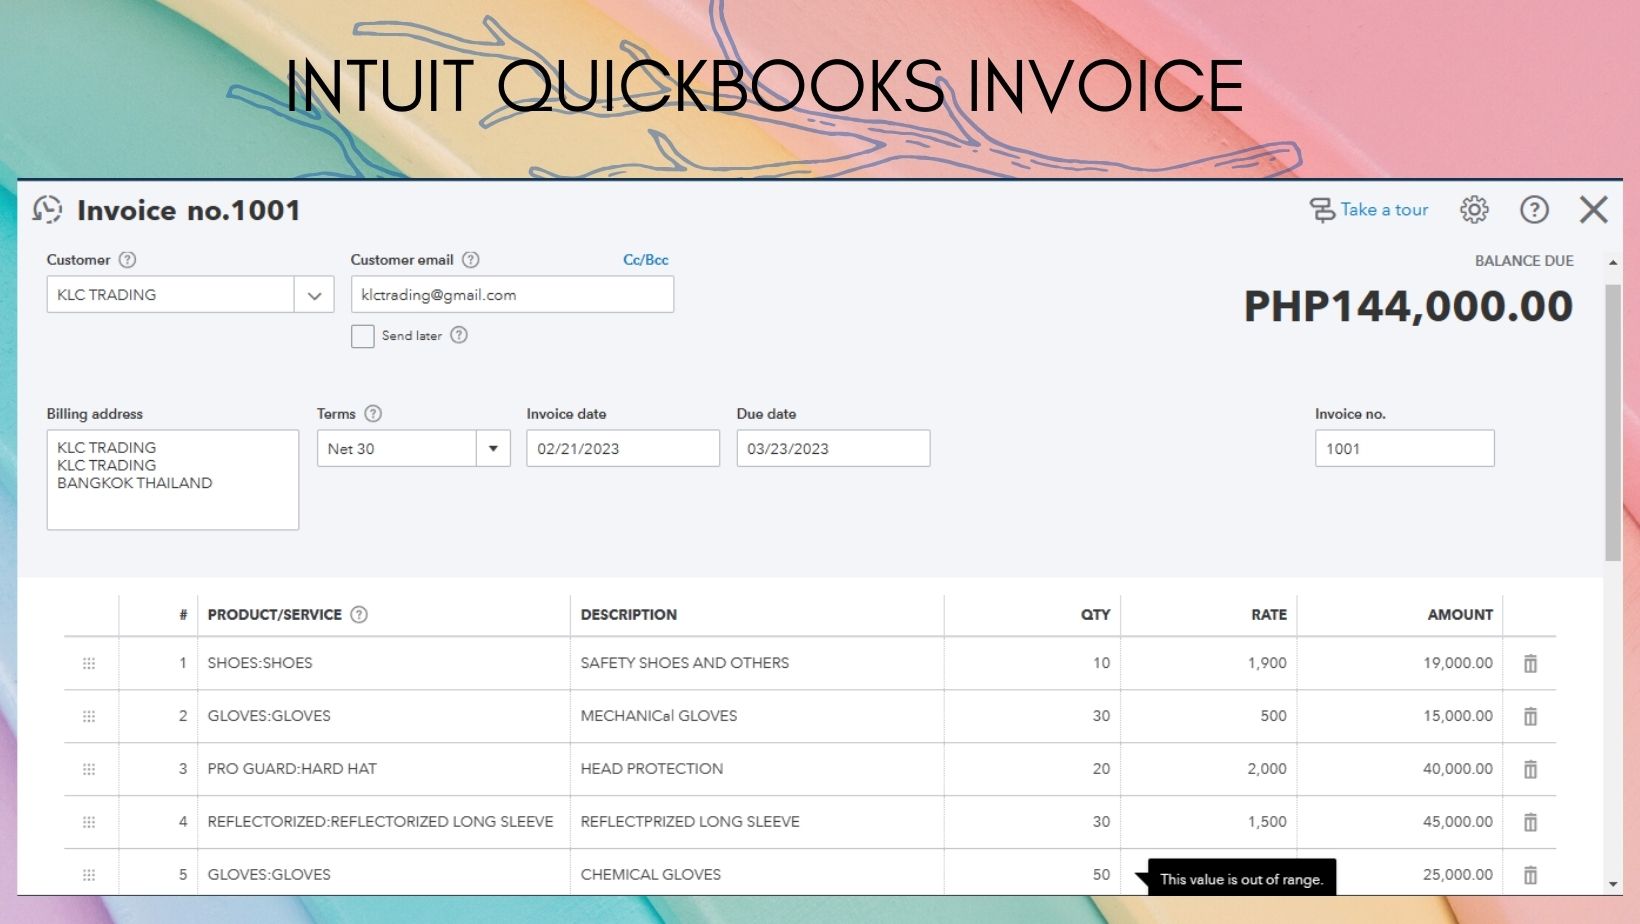Viewport: 1640px width, 924px height.
Task: Delete the REFLECTPRIZED LONG SLEEVE line
Action: tap(1530, 822)
